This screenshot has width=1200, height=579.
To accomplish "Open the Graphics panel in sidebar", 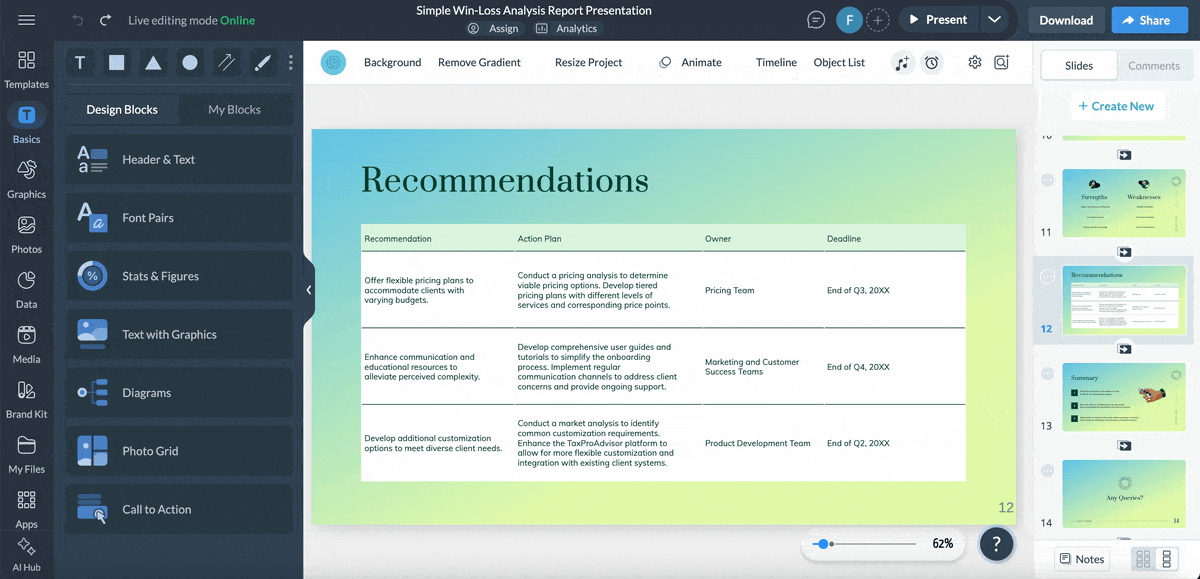I will coord(26,179).
